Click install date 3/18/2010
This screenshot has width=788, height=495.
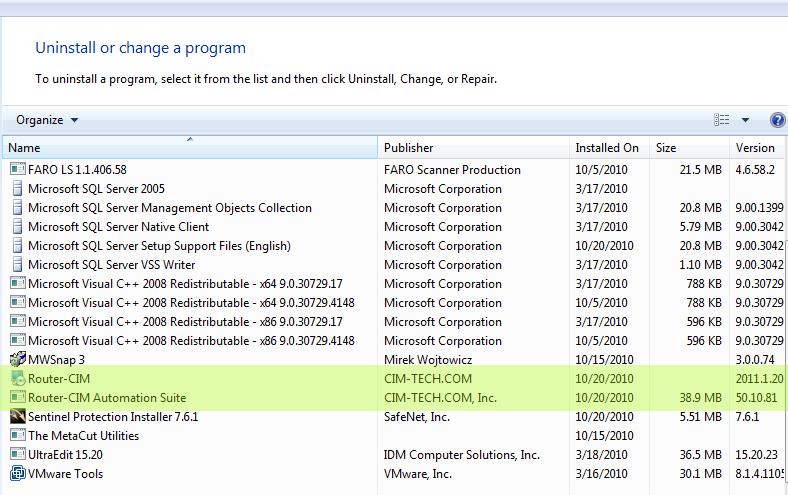pos(602,455)
